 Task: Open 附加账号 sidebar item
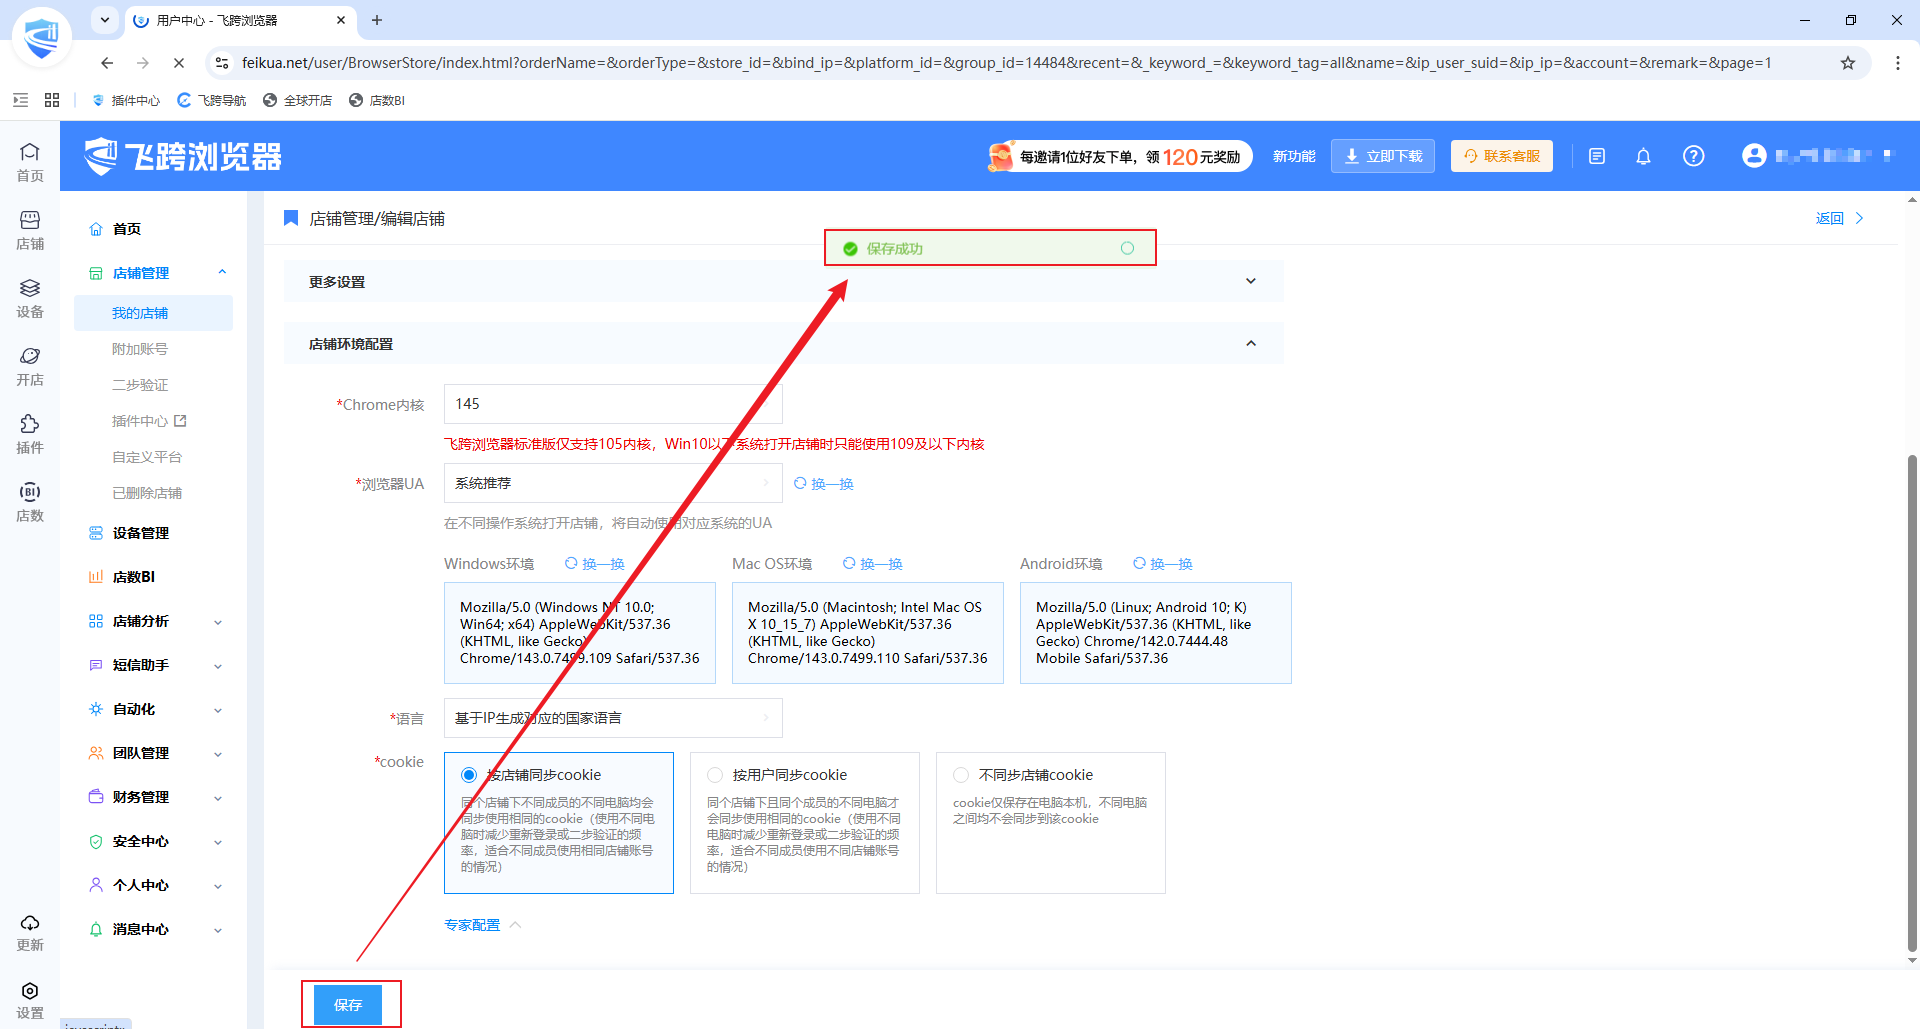pyautogui.click(x=140, y=349)
